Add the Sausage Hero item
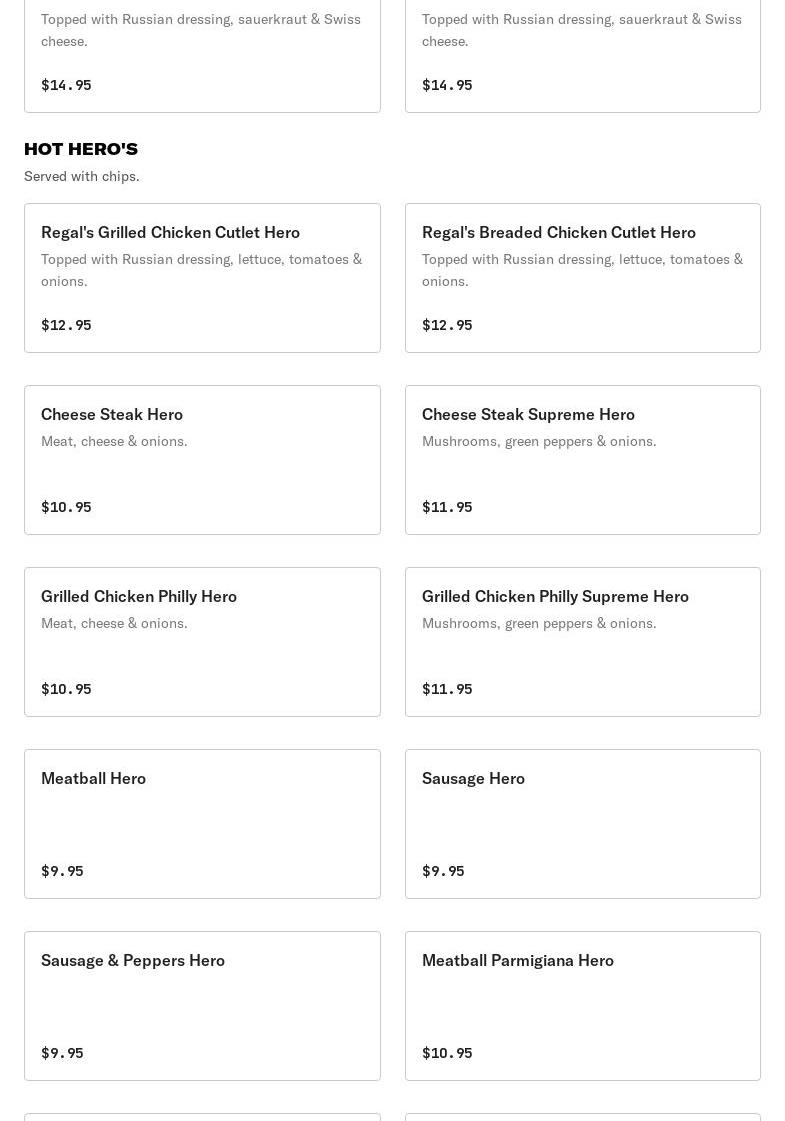Screen dimensions: 785x1121 (583, 824)
